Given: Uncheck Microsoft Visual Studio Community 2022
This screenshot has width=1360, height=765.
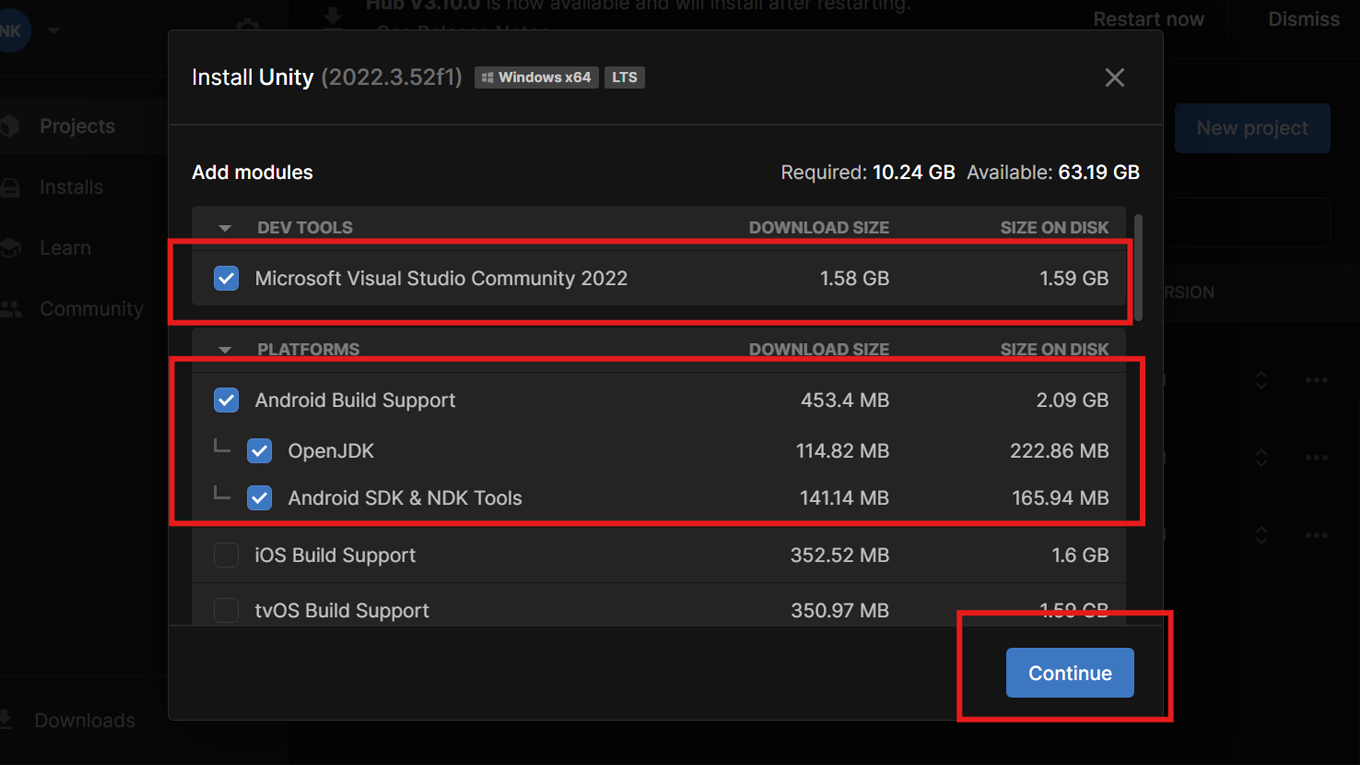Looking at the screenshot, I should [x=226, y=278].
